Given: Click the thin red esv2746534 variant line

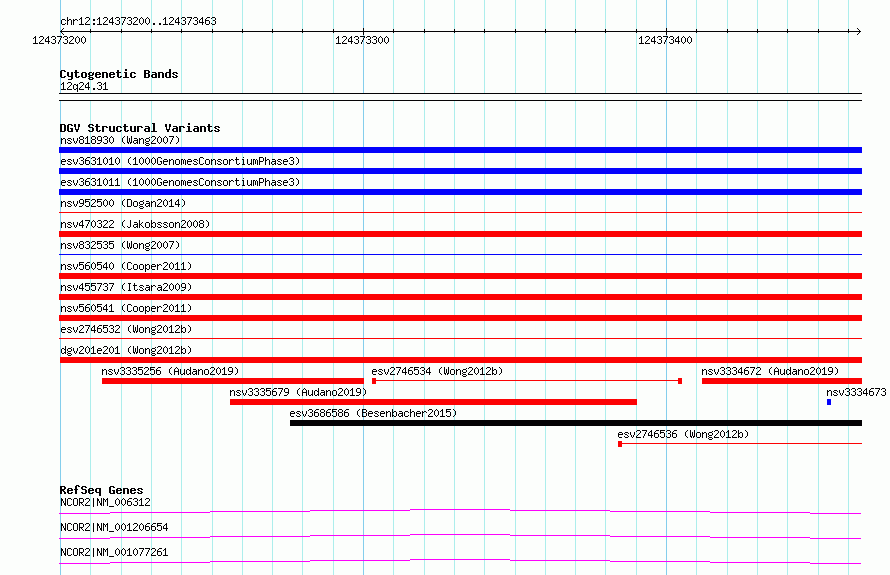Looking at the screenshot, I should tap(527, 381).
